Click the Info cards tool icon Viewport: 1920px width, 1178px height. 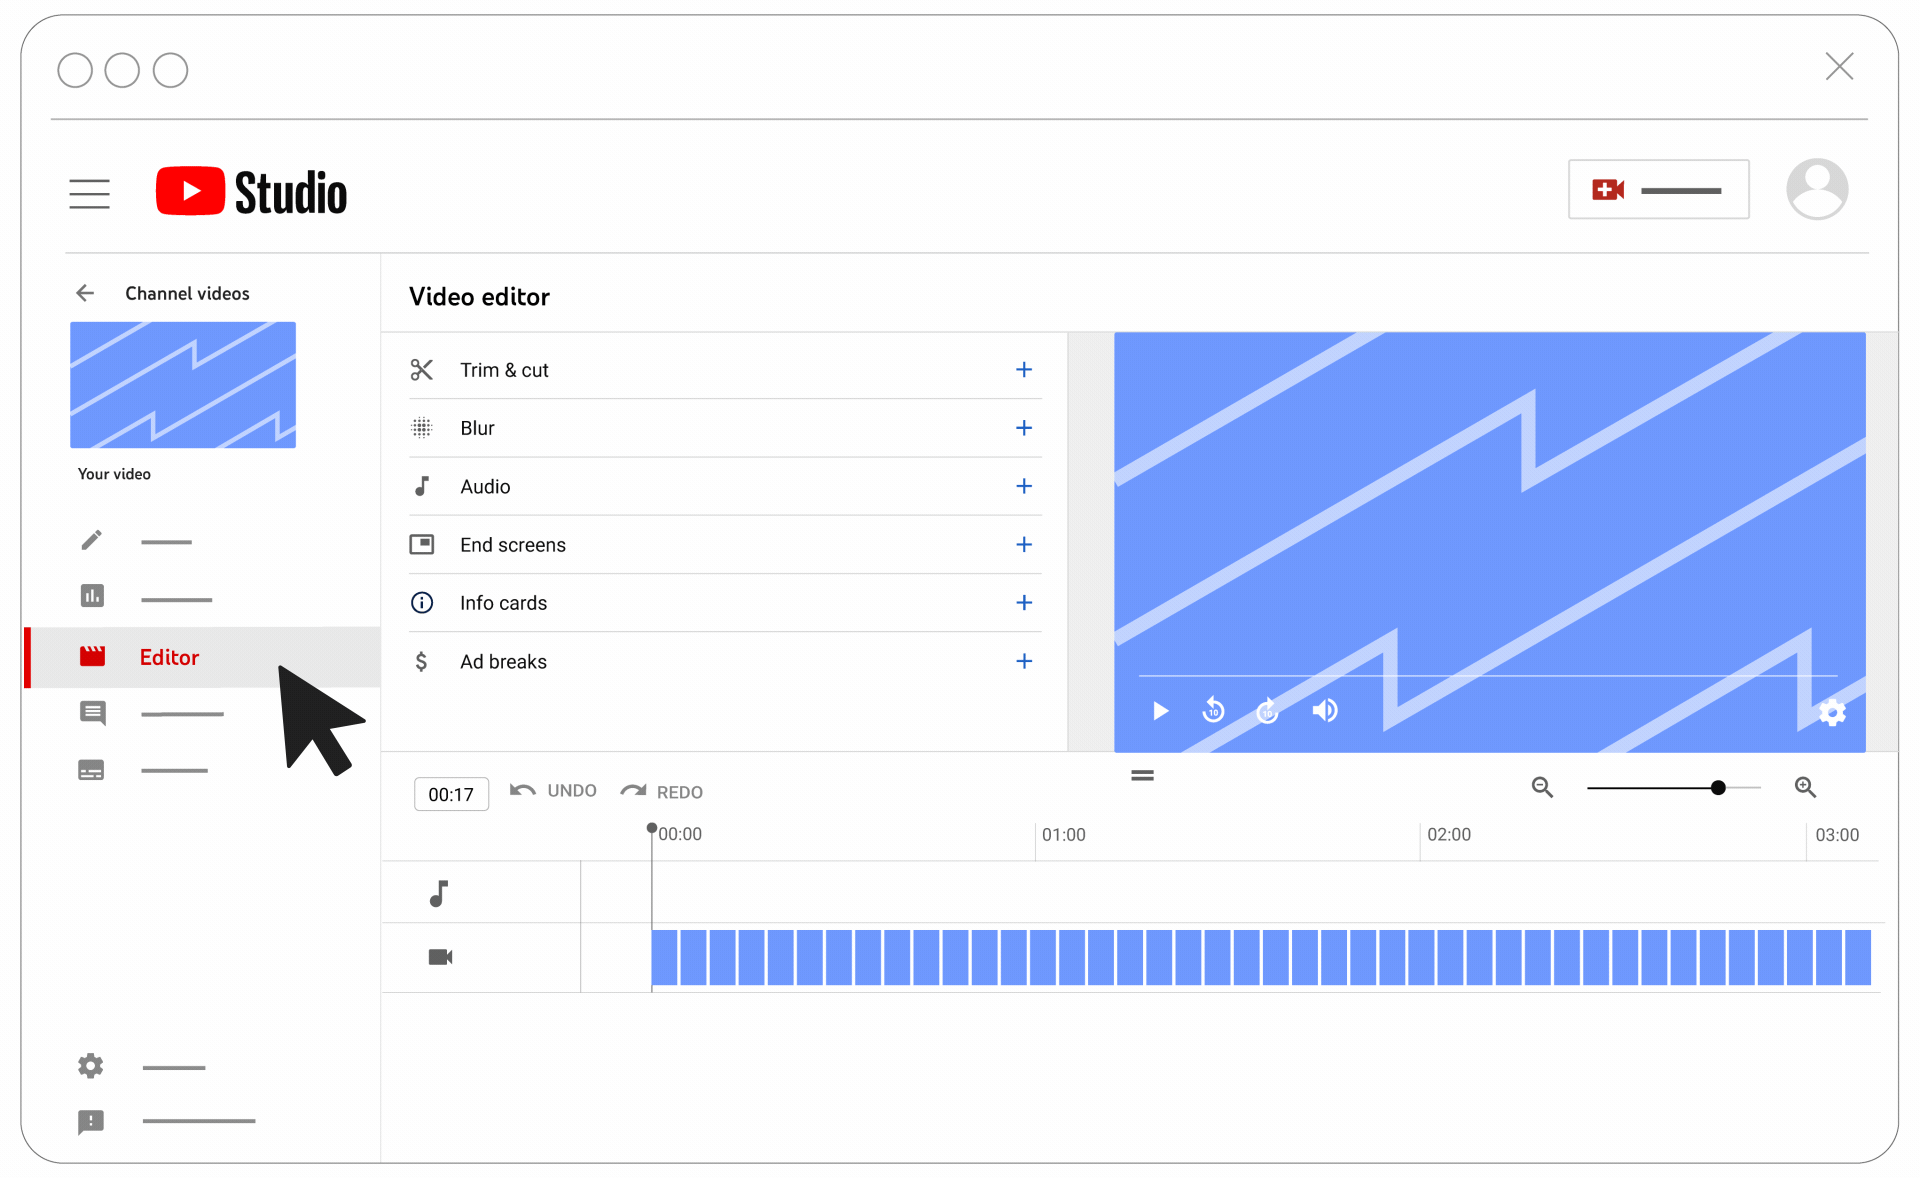pyautogui.click(x=420, y=602)
